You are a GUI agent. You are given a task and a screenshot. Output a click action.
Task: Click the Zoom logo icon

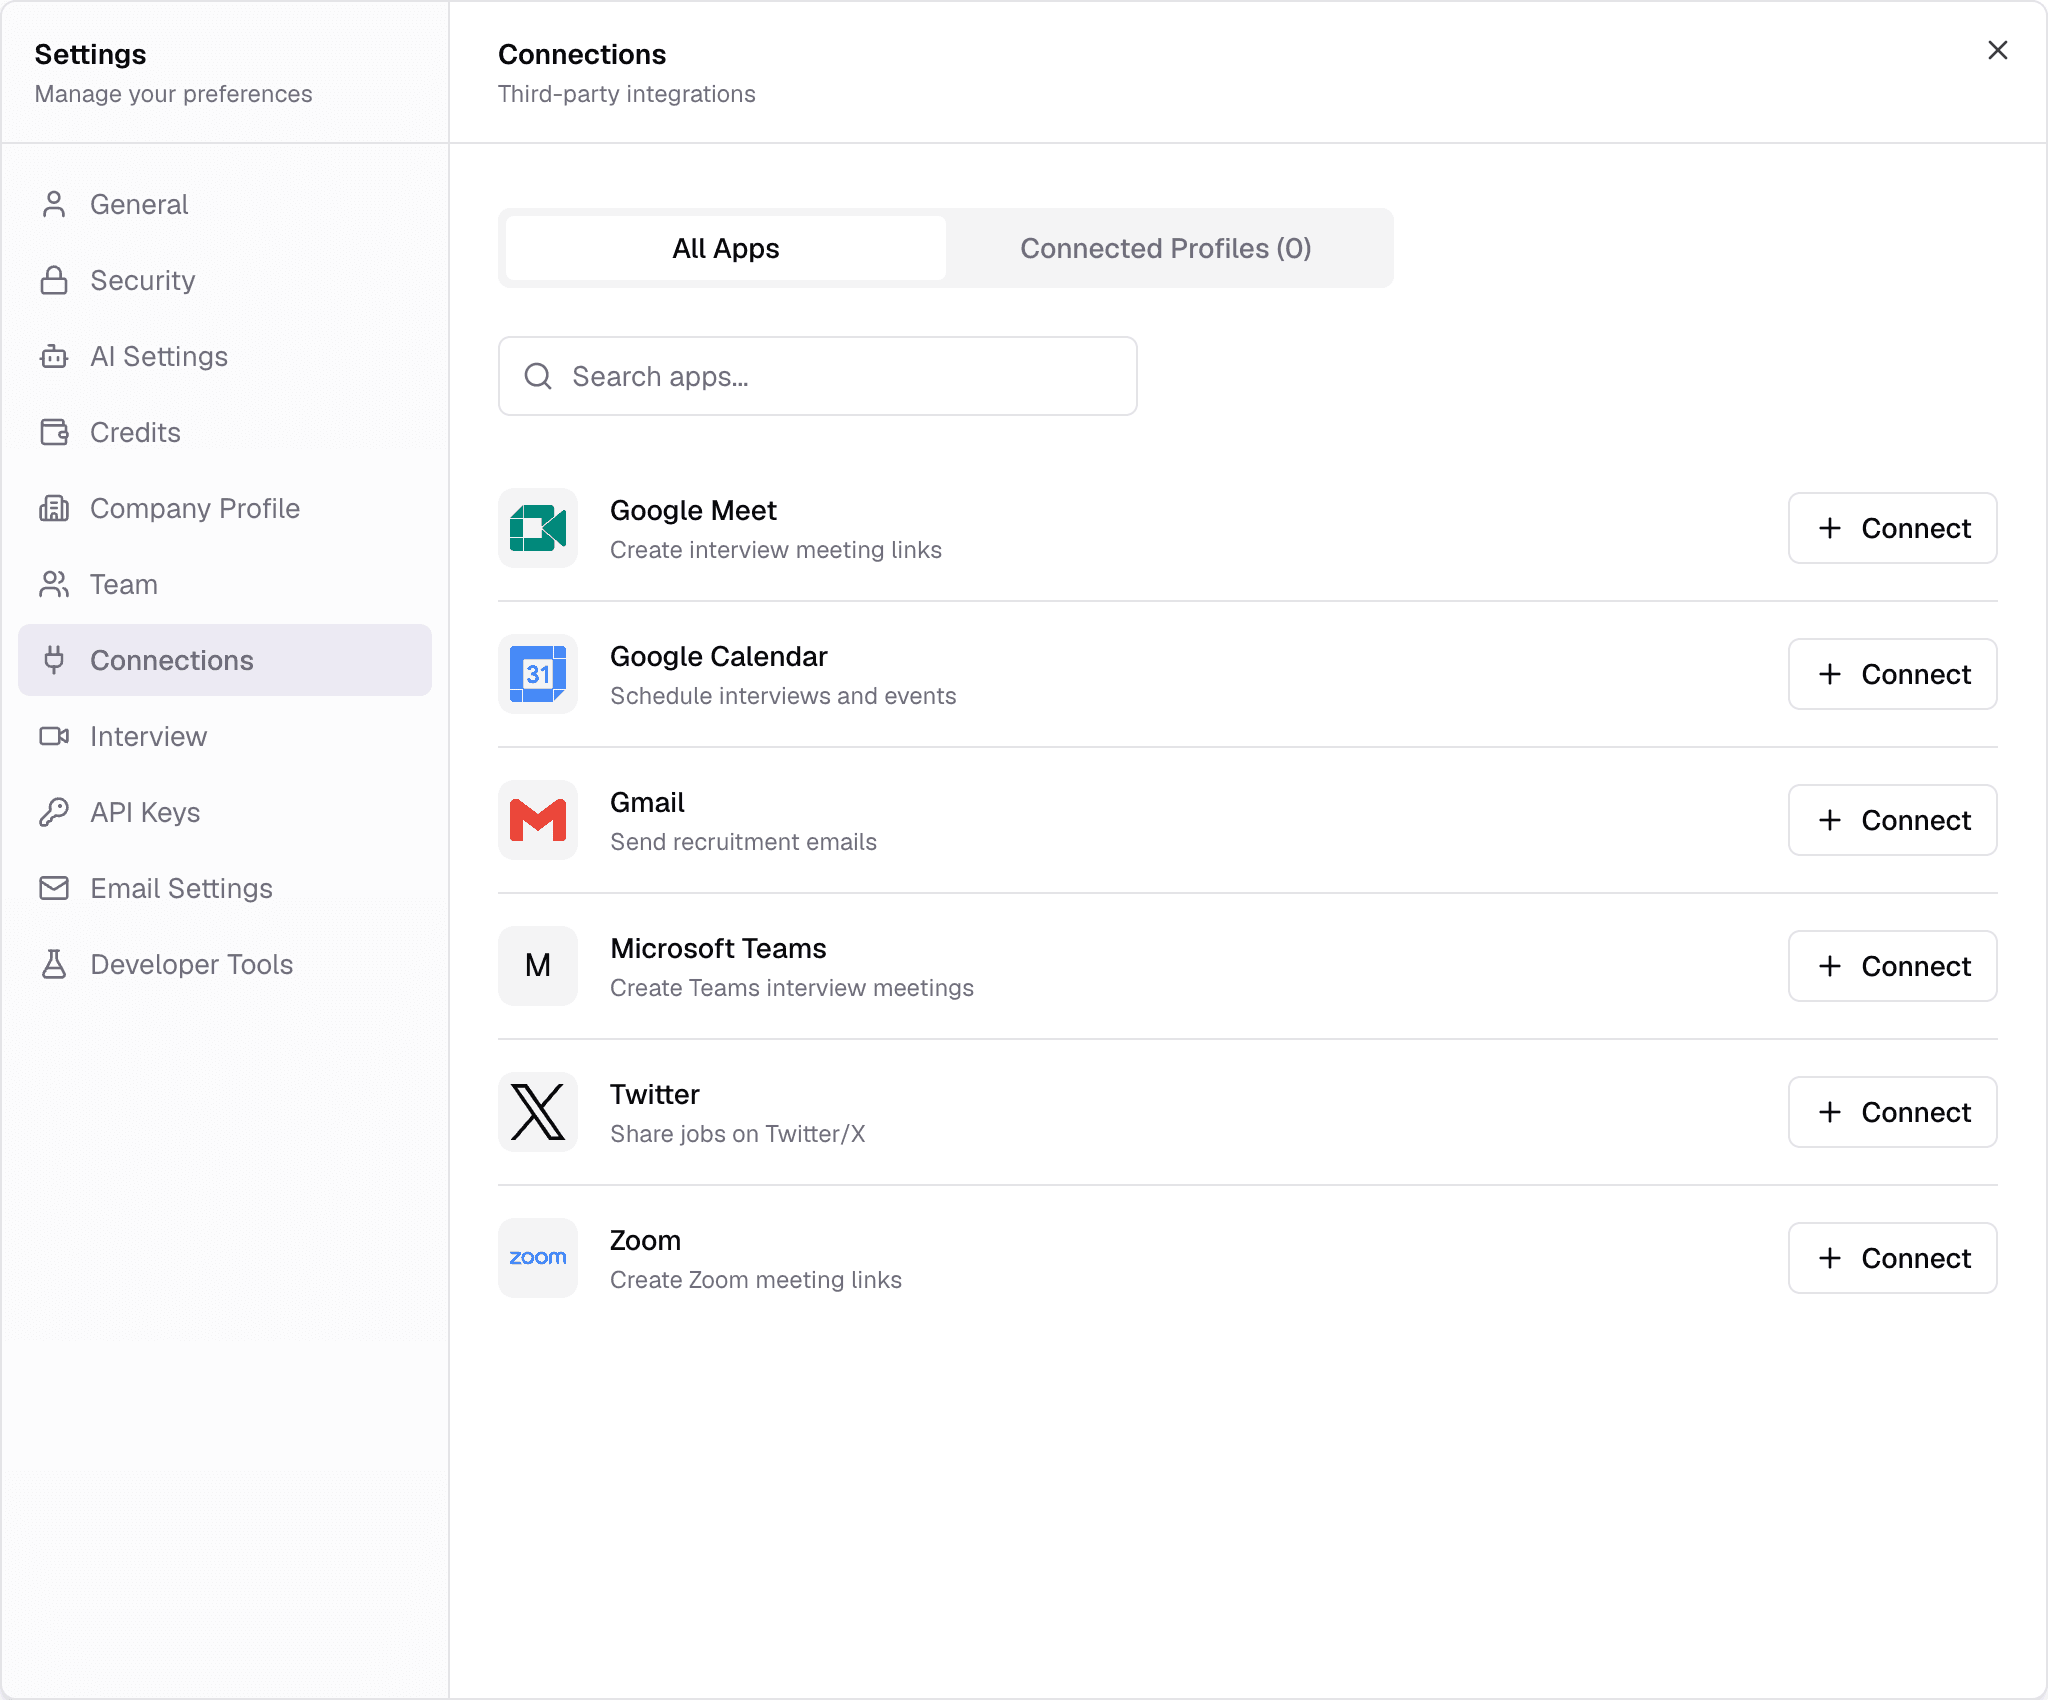538,1258
